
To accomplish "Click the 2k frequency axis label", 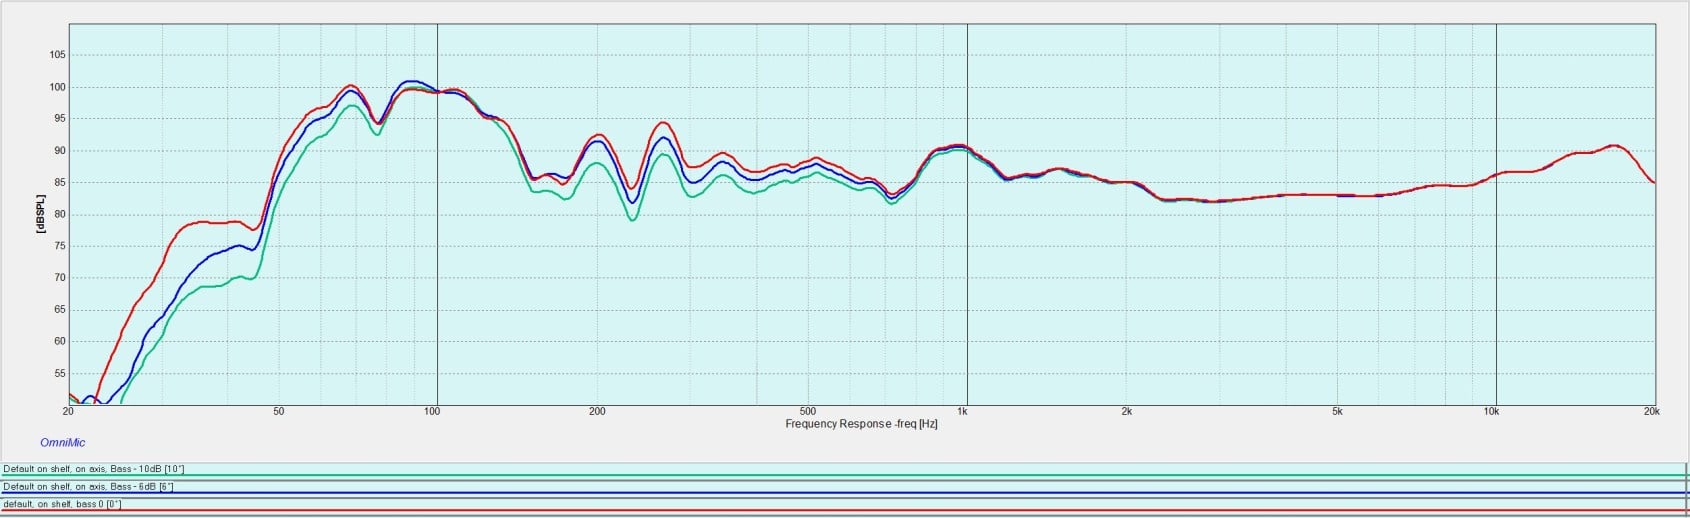I will click(1127, 411).
